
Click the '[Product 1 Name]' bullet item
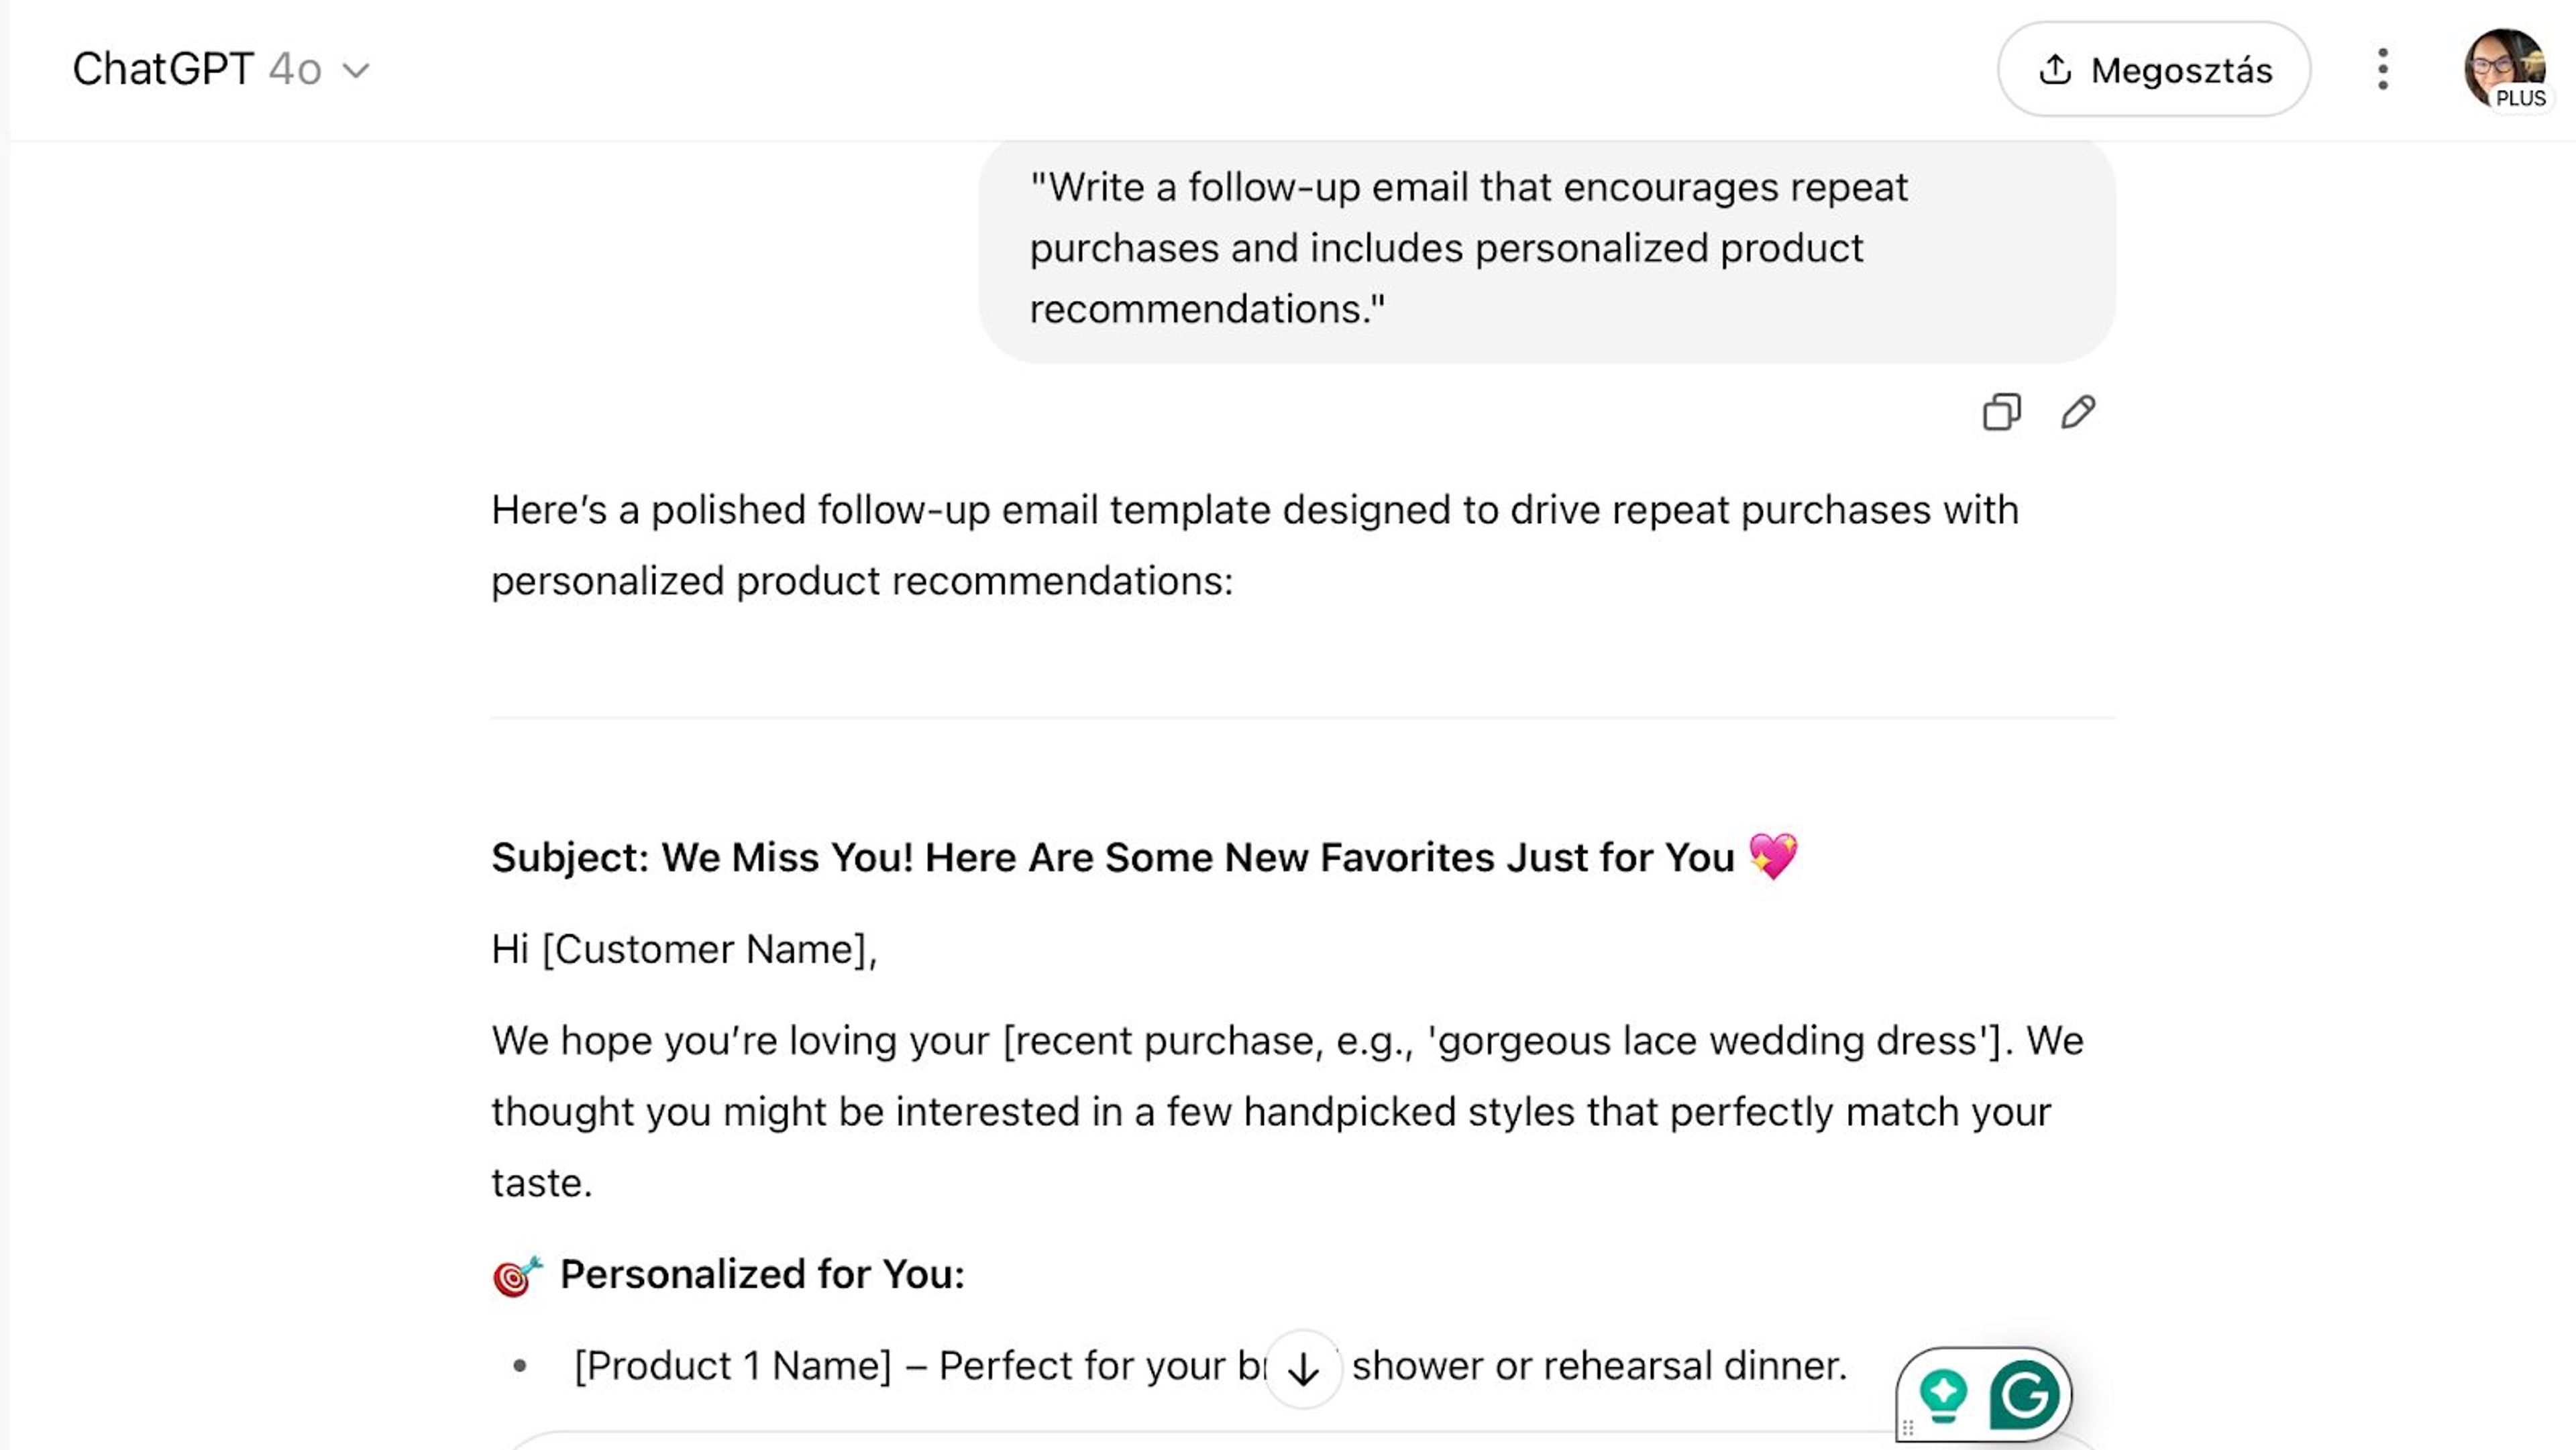(x=733, y=1366)
